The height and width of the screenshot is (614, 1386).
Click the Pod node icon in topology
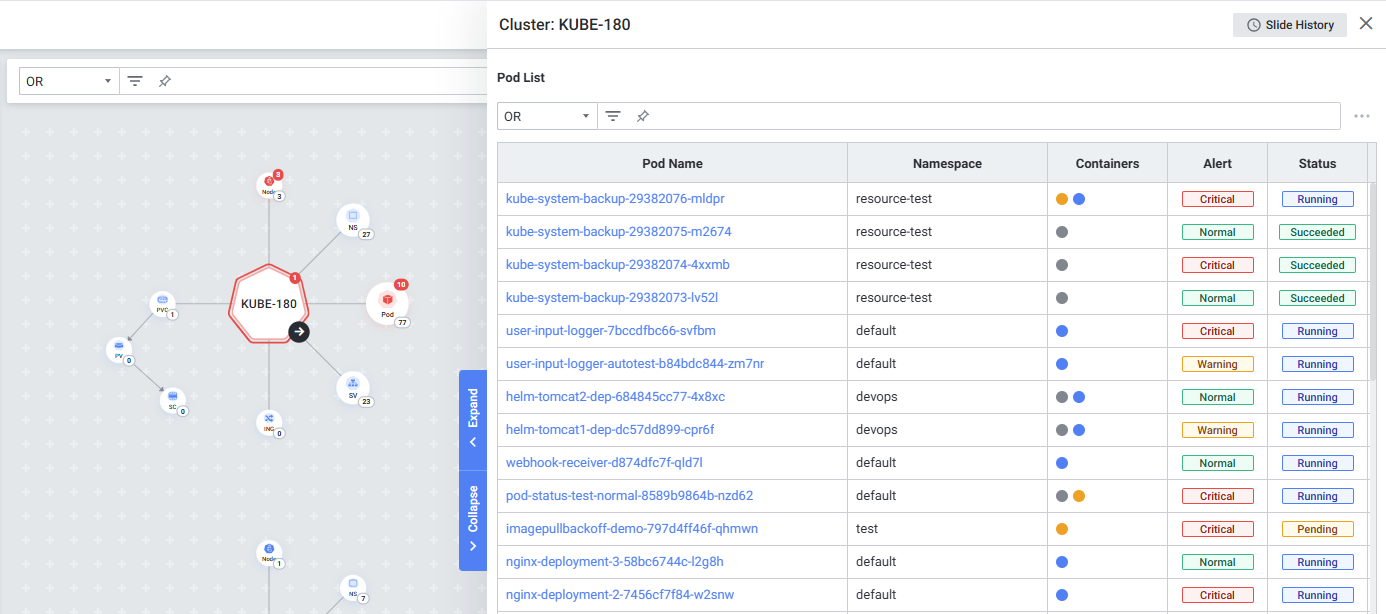point(387,302)
